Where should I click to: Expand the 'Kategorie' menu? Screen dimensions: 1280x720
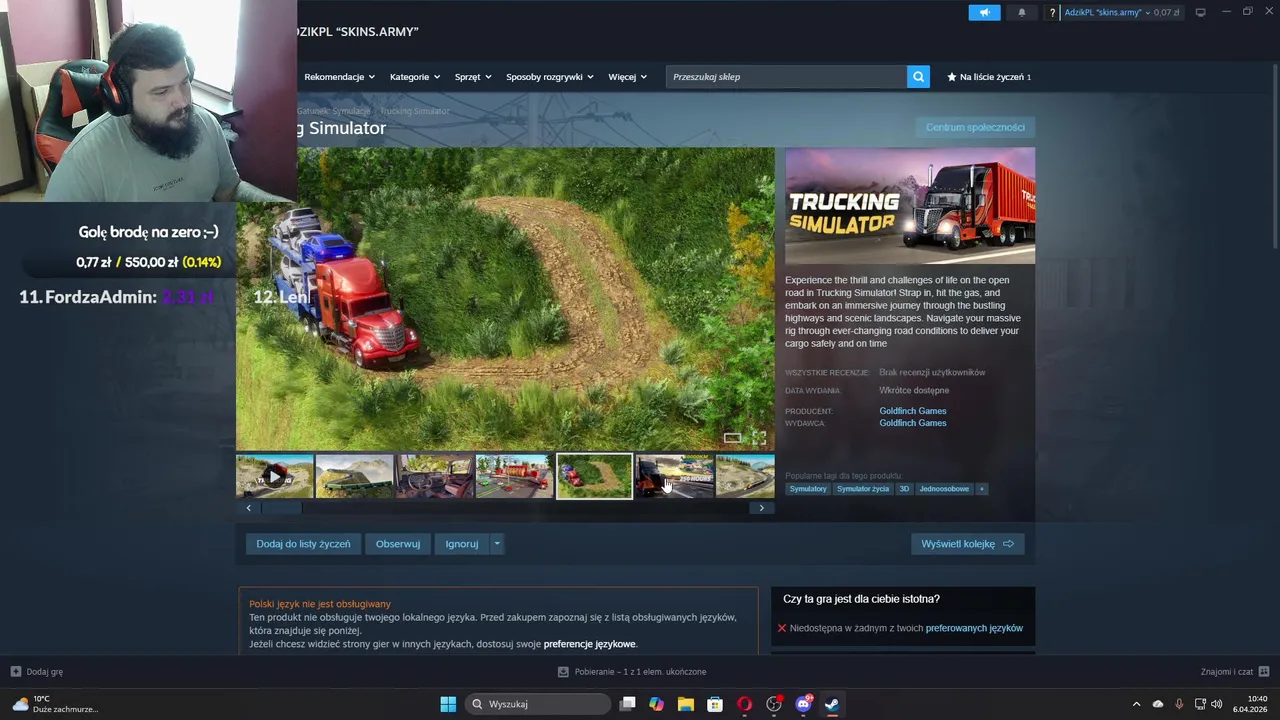point(415,77)
